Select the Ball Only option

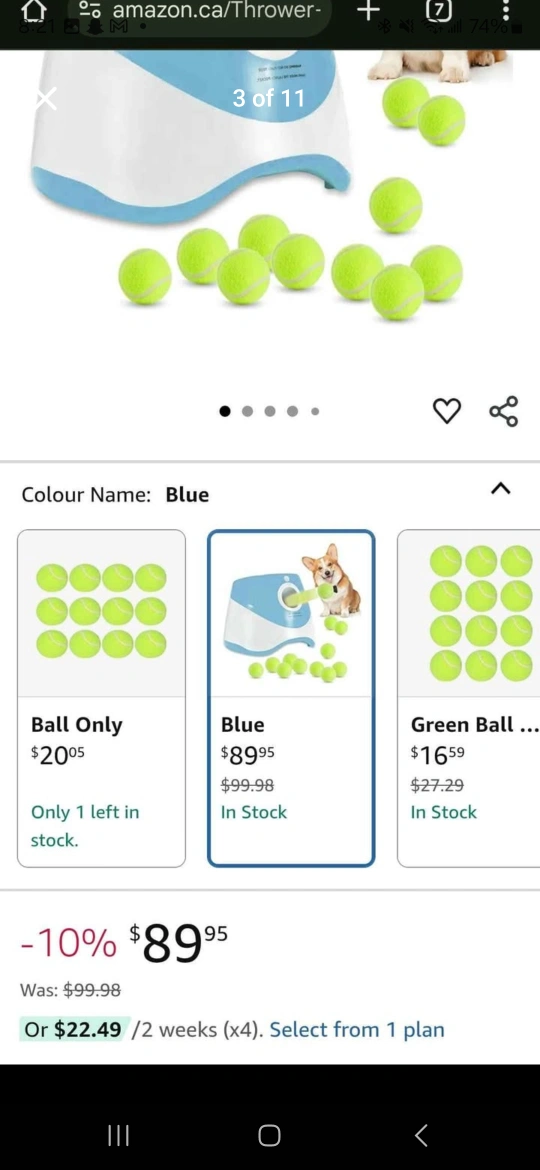(x=101, y=698)
